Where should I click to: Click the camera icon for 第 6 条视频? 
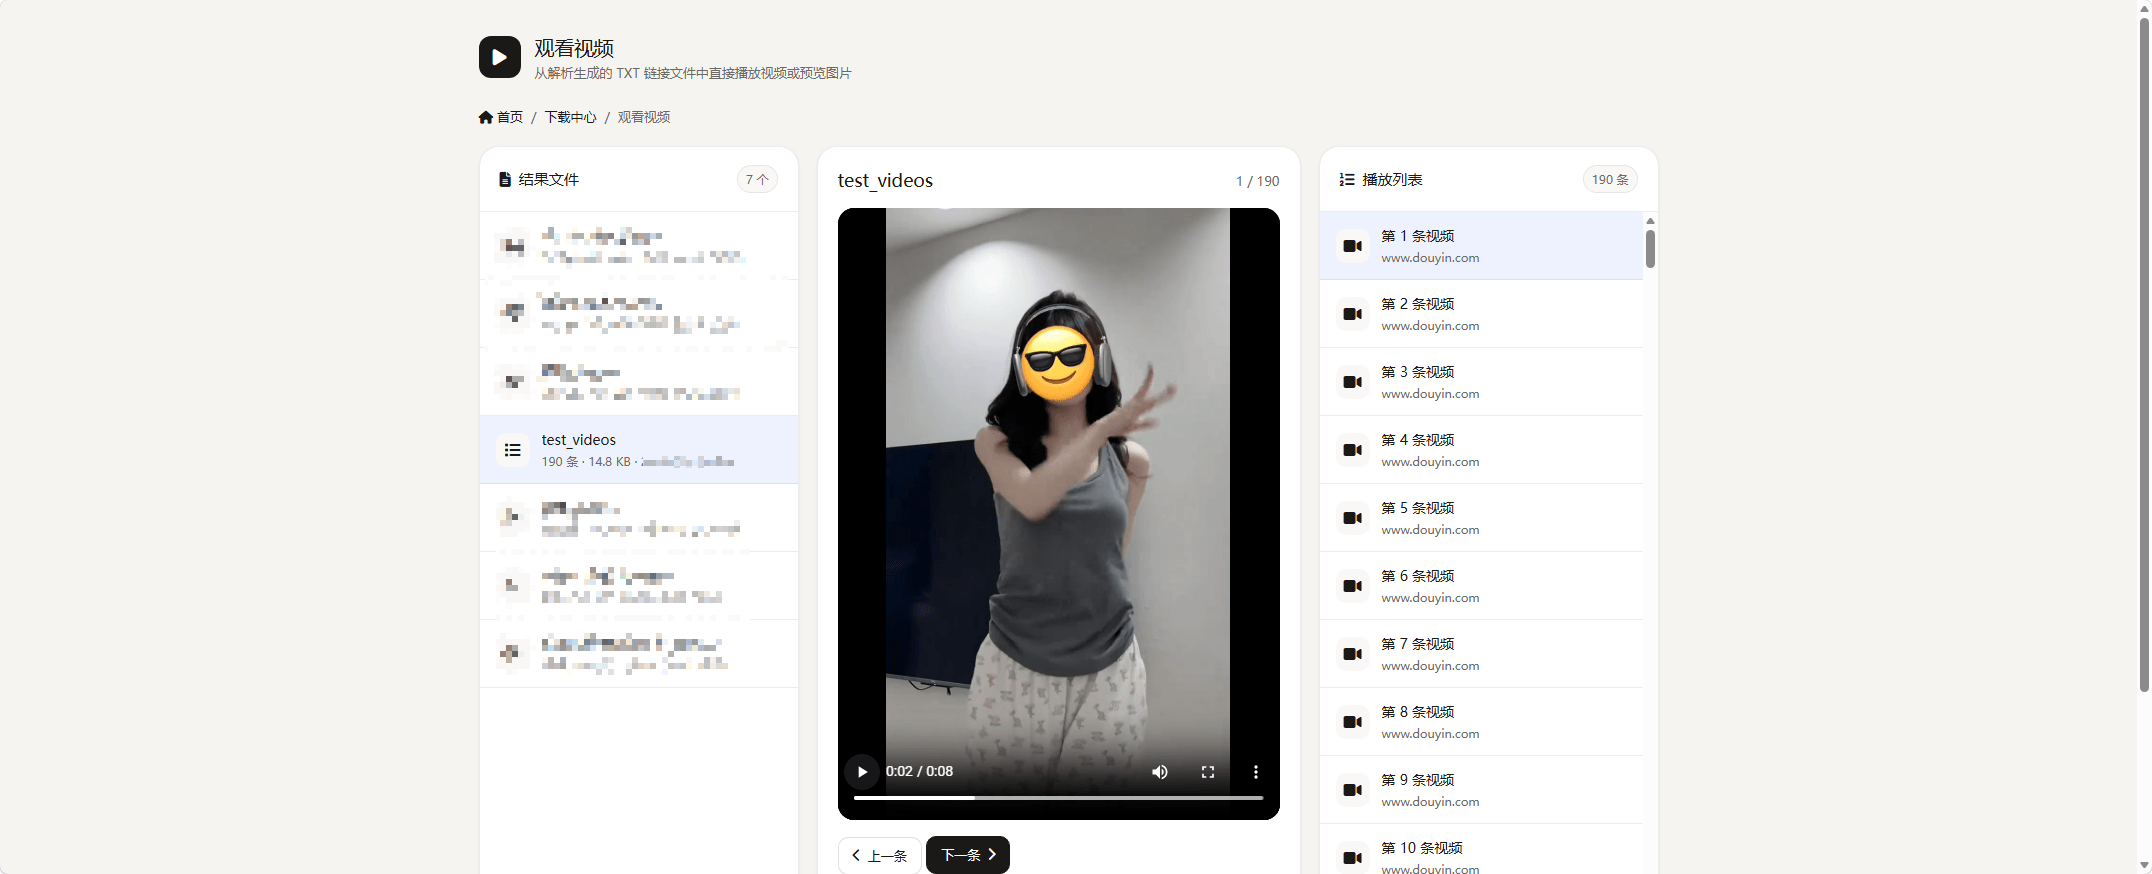1353,586
